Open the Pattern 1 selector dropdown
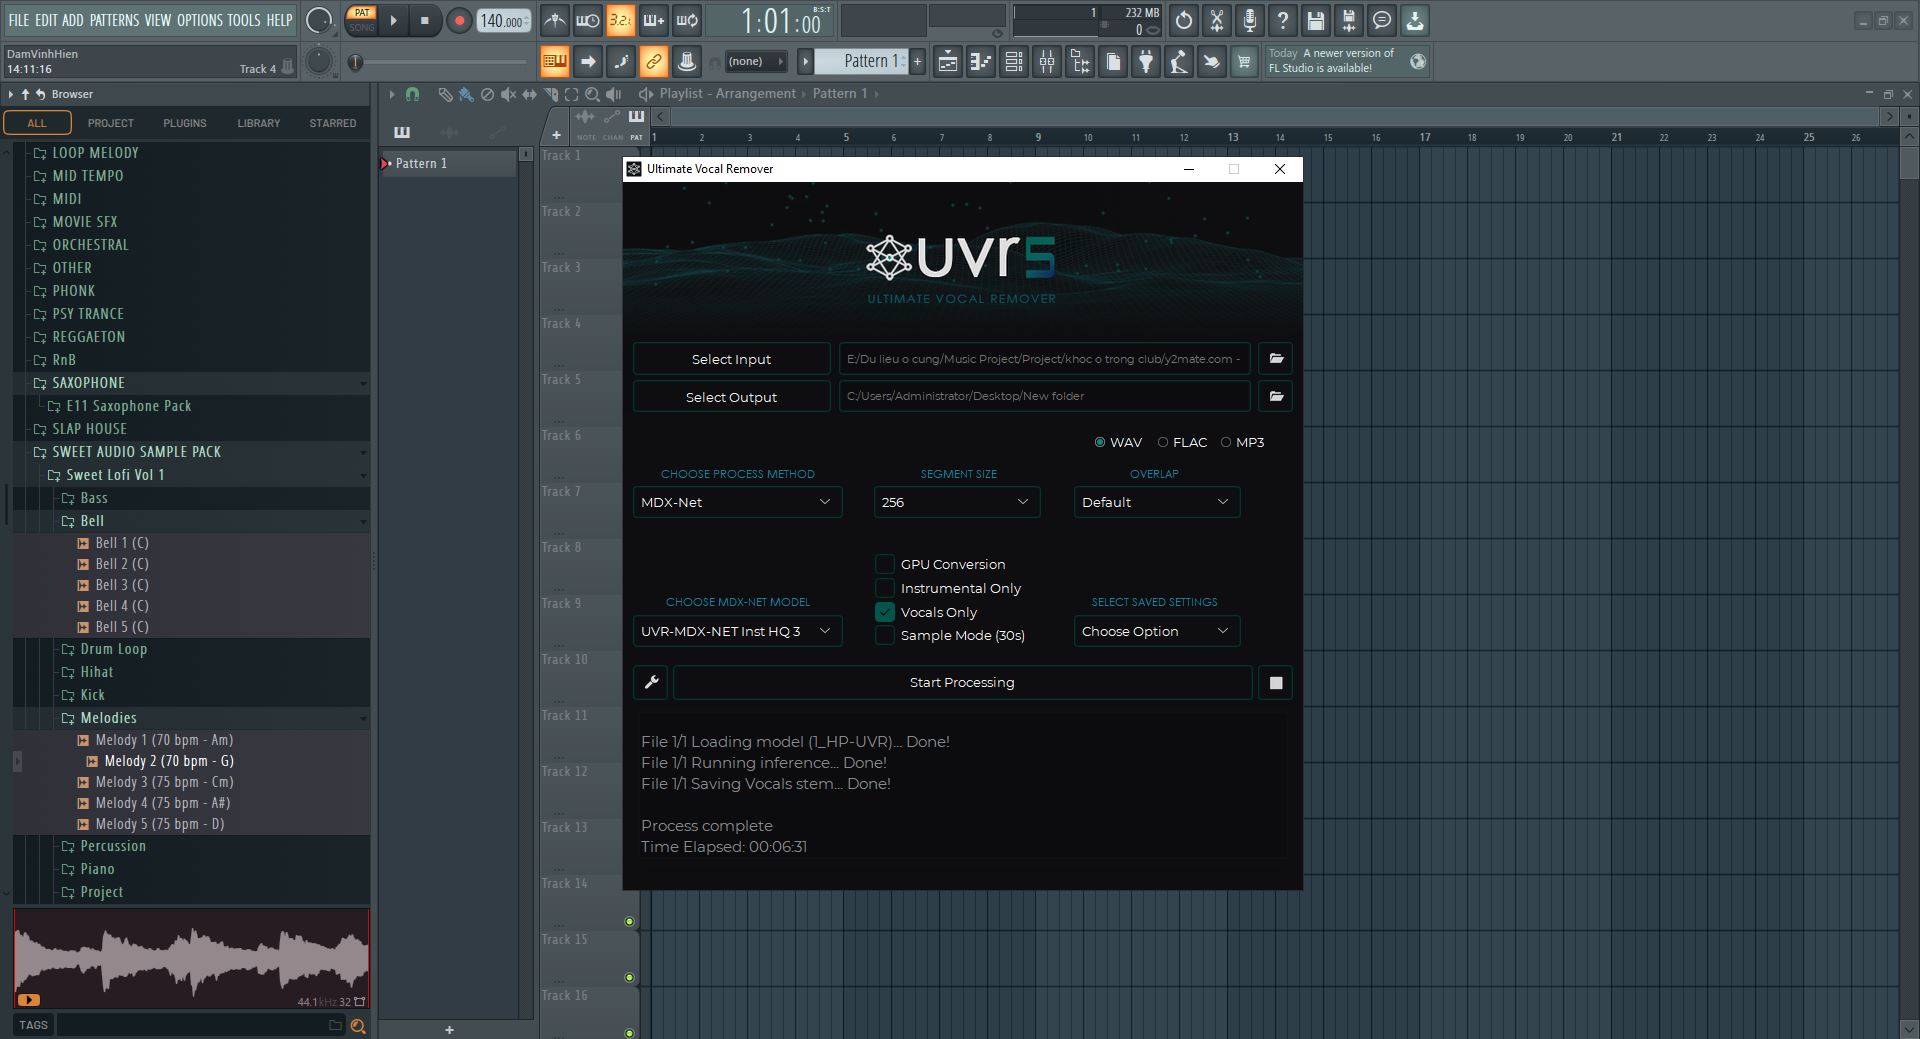1920x1039 pixels. click(x=862, y=61)
